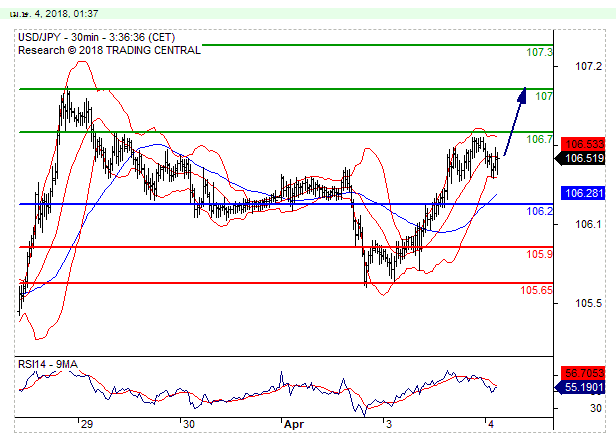
Task: Select the red 56.7053 RSI value tag
Action: coord(583,373)
